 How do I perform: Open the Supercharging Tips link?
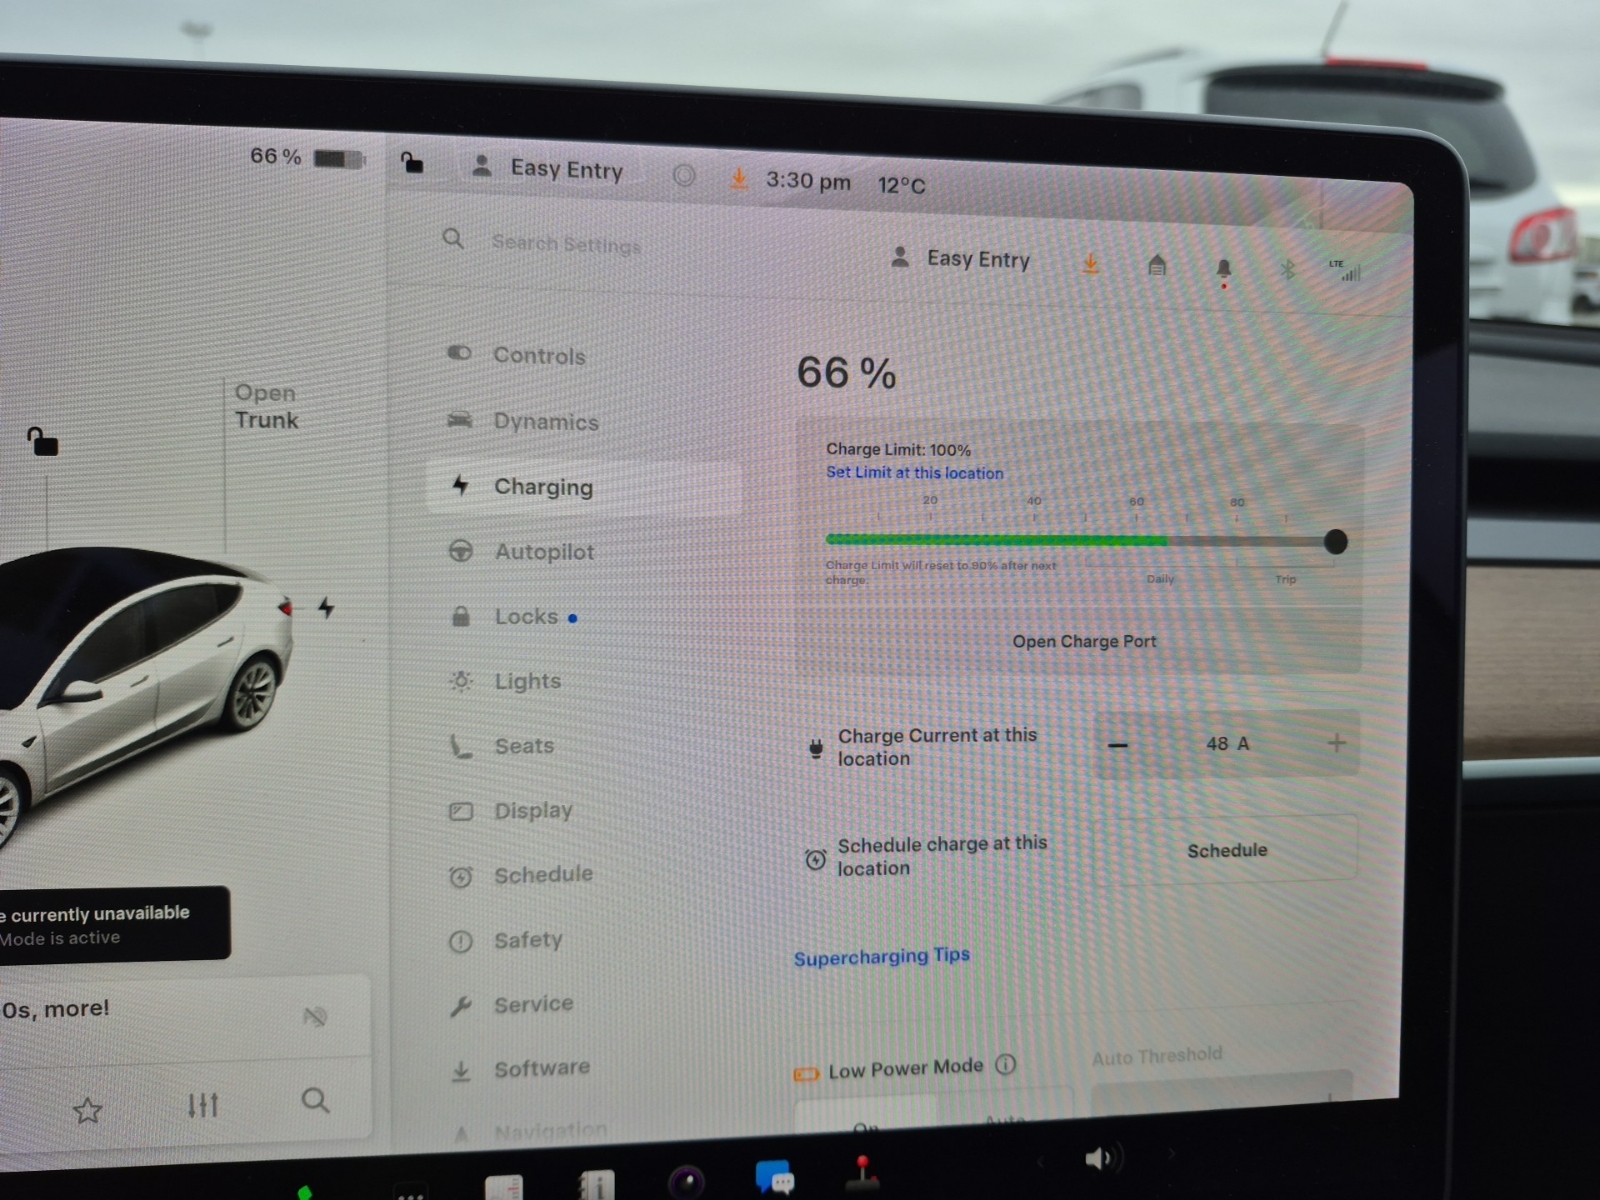tap(881, 957)
